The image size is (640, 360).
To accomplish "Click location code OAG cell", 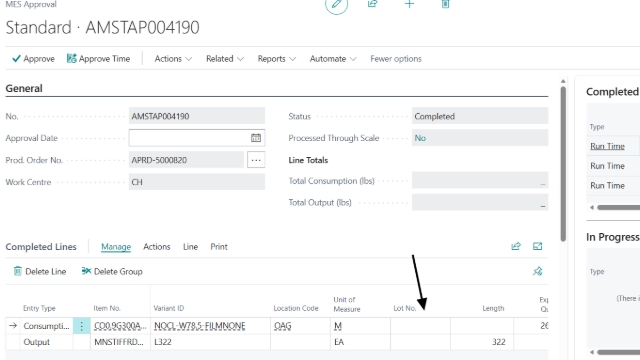I will (282, 326).
